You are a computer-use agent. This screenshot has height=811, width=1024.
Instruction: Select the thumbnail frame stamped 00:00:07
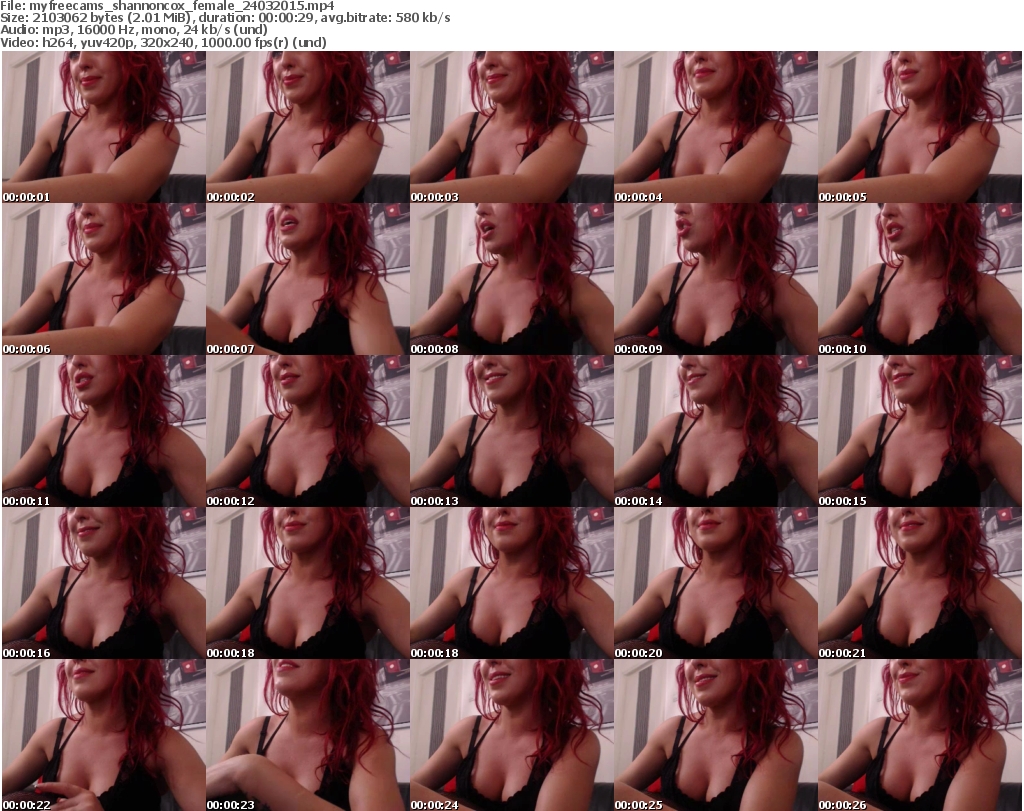(x=308, y=279)
